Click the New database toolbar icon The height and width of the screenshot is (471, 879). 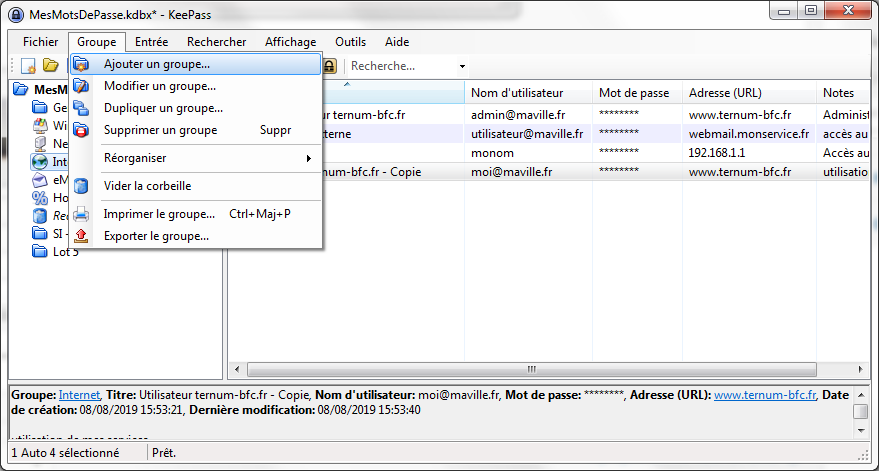click(29, 66)
